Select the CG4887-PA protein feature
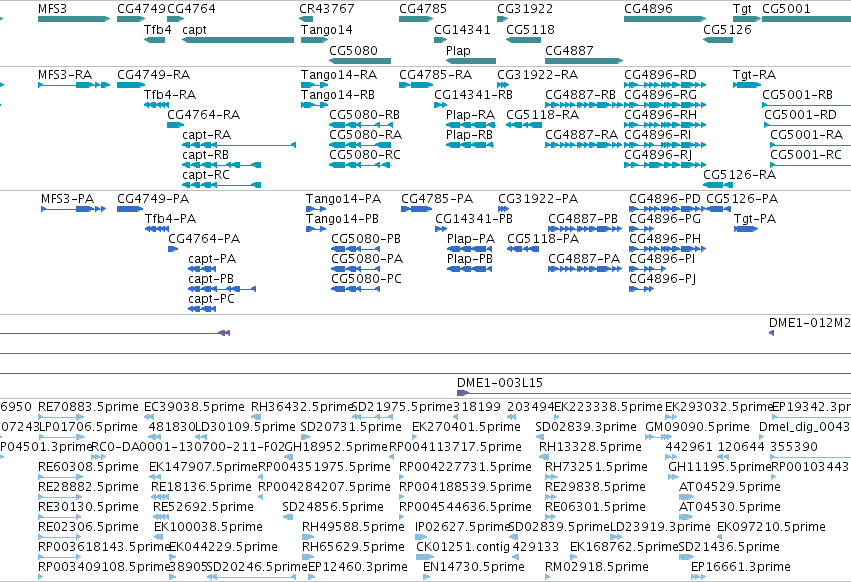The image size is (851, 582). 585,269
